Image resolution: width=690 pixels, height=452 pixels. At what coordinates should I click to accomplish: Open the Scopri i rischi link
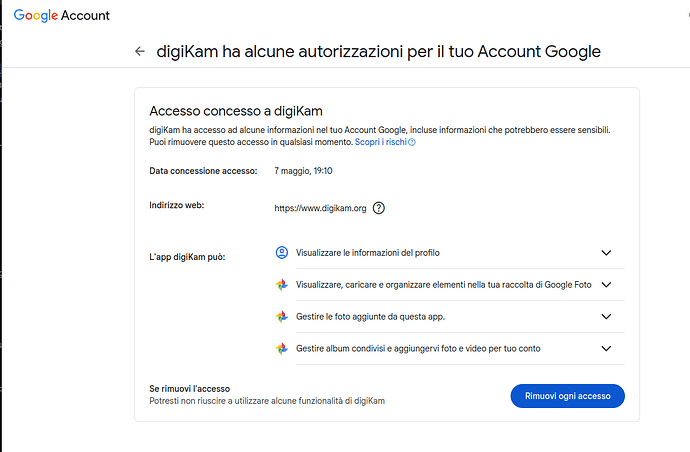click(381, 142)
